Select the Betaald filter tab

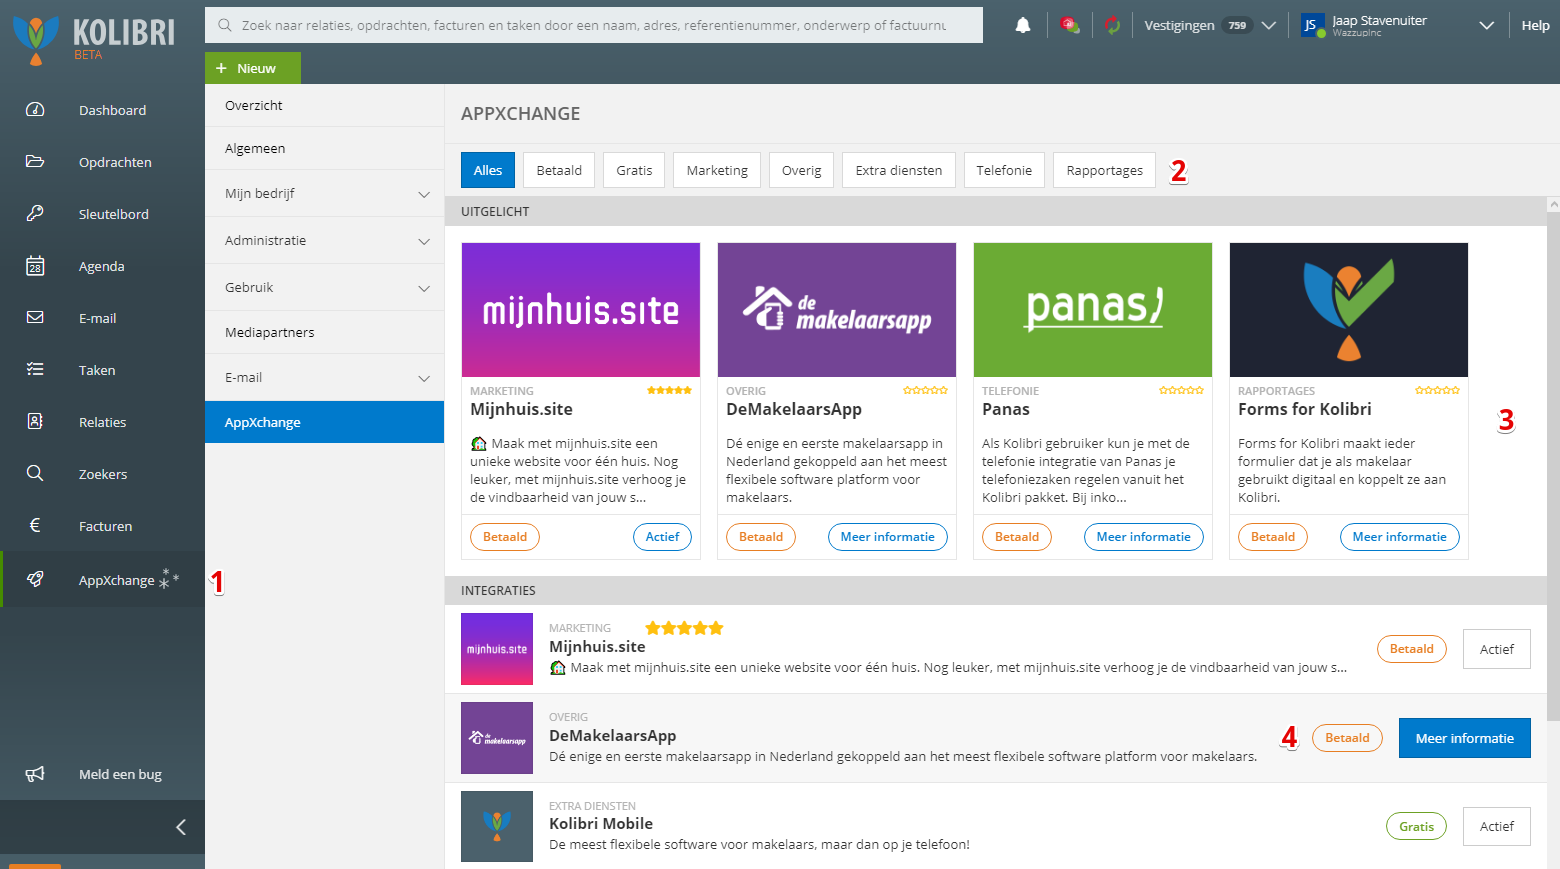coord(559,170)
